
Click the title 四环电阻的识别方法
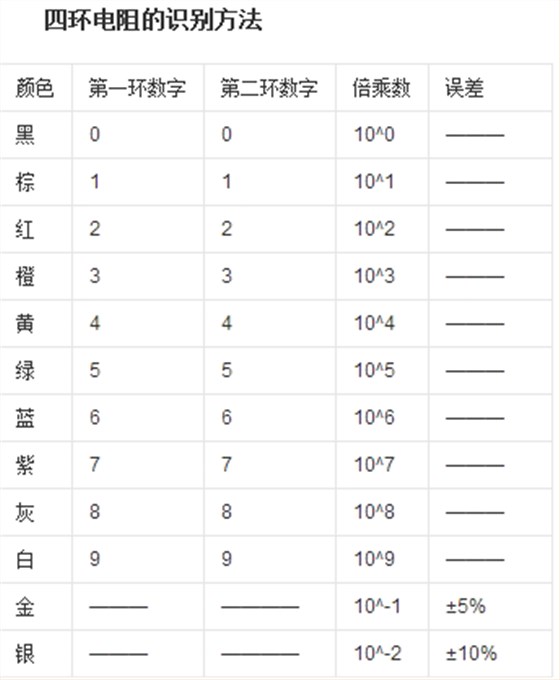(153, 20)
